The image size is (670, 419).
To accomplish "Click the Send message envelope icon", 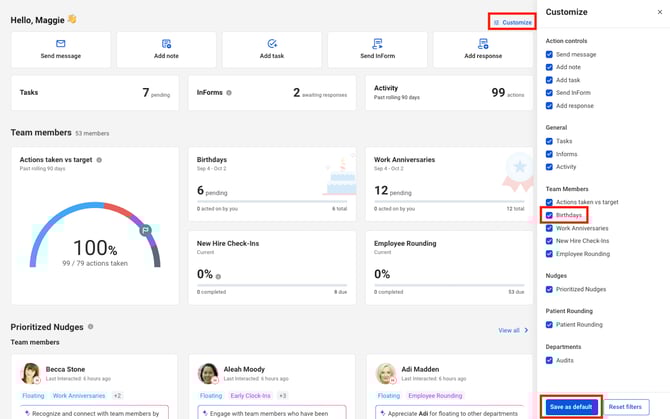I will tap(60, 44).
